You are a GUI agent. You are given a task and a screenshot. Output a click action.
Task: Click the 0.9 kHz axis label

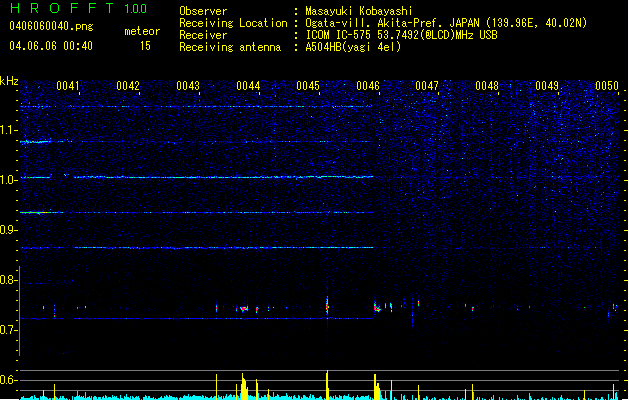pos(8,230)
